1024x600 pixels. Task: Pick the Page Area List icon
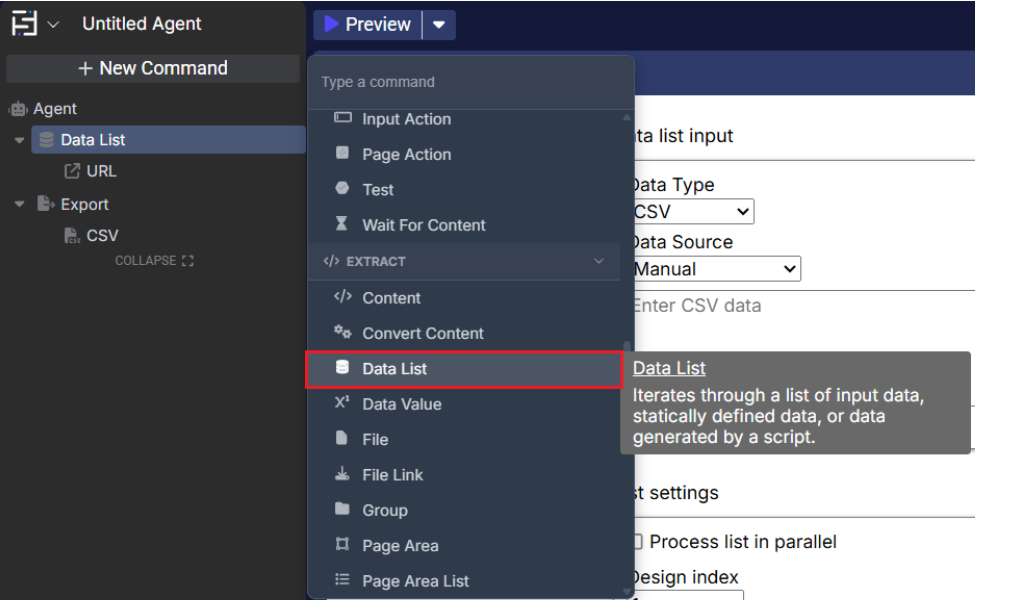(x=342, y=581)
